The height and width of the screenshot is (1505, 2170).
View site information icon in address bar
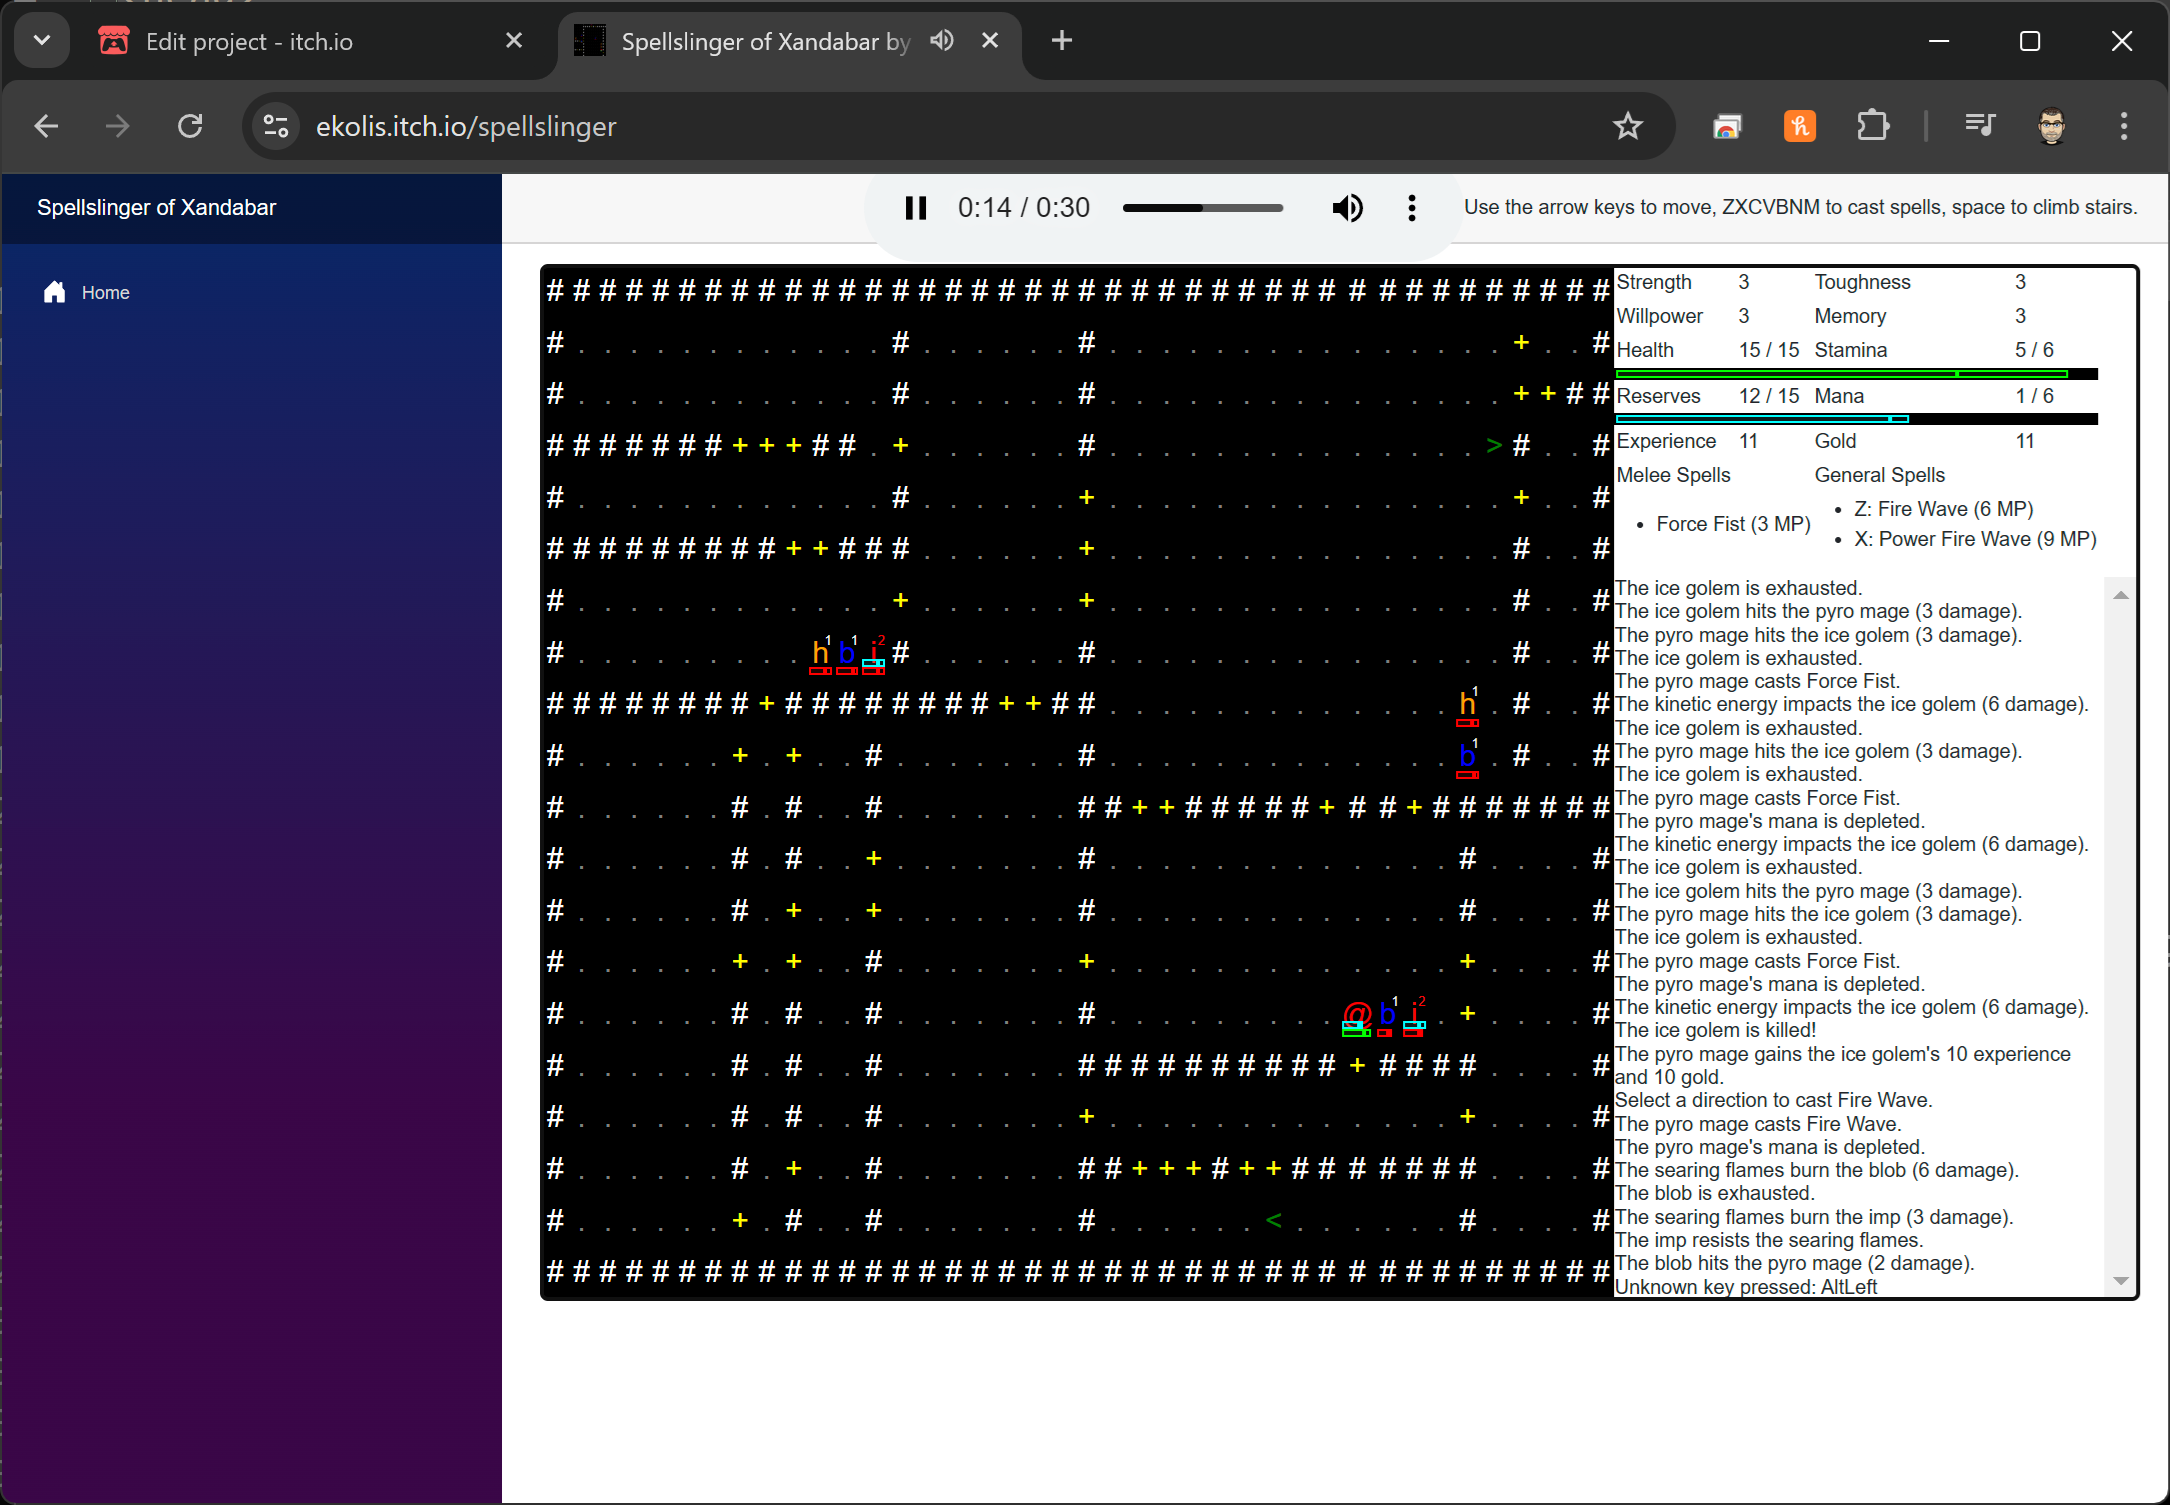point(275,126)
